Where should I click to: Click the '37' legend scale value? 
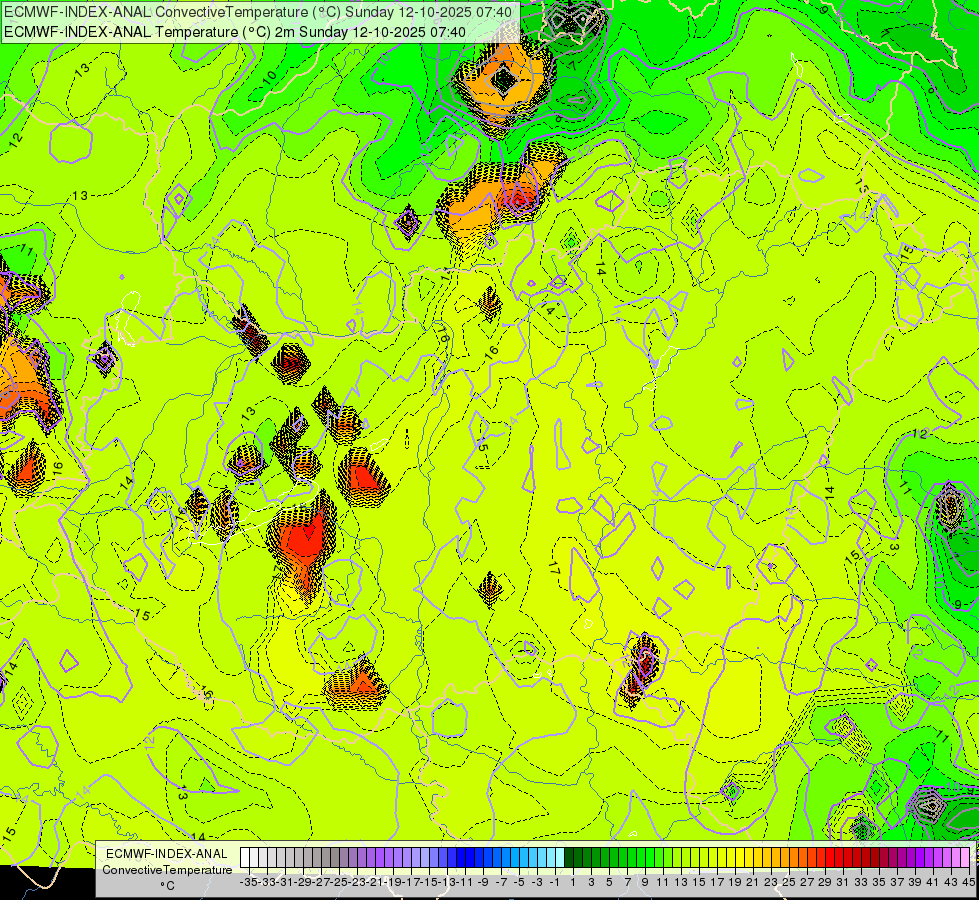coord(897,882)
